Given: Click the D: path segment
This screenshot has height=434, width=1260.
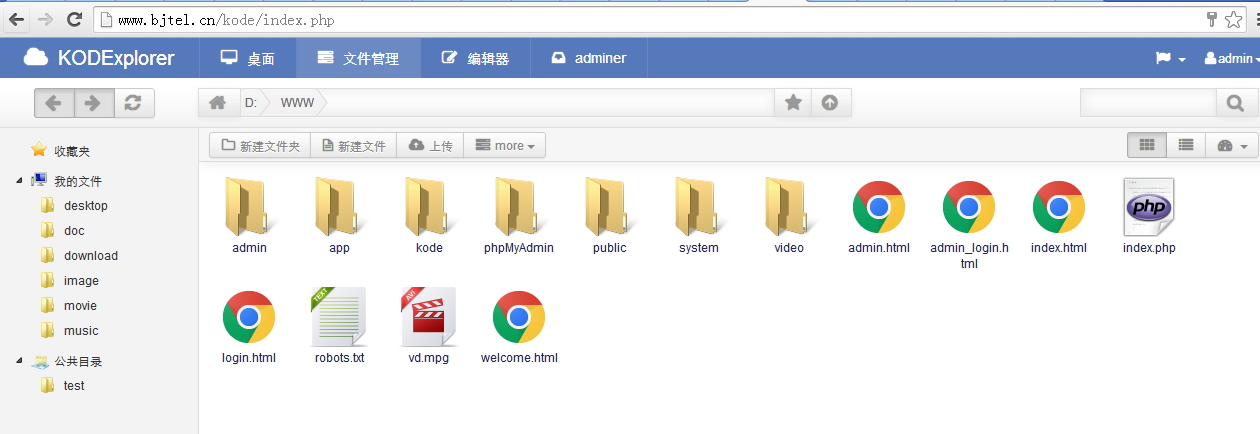Looking at the screenshot, I should click(251, 103).
